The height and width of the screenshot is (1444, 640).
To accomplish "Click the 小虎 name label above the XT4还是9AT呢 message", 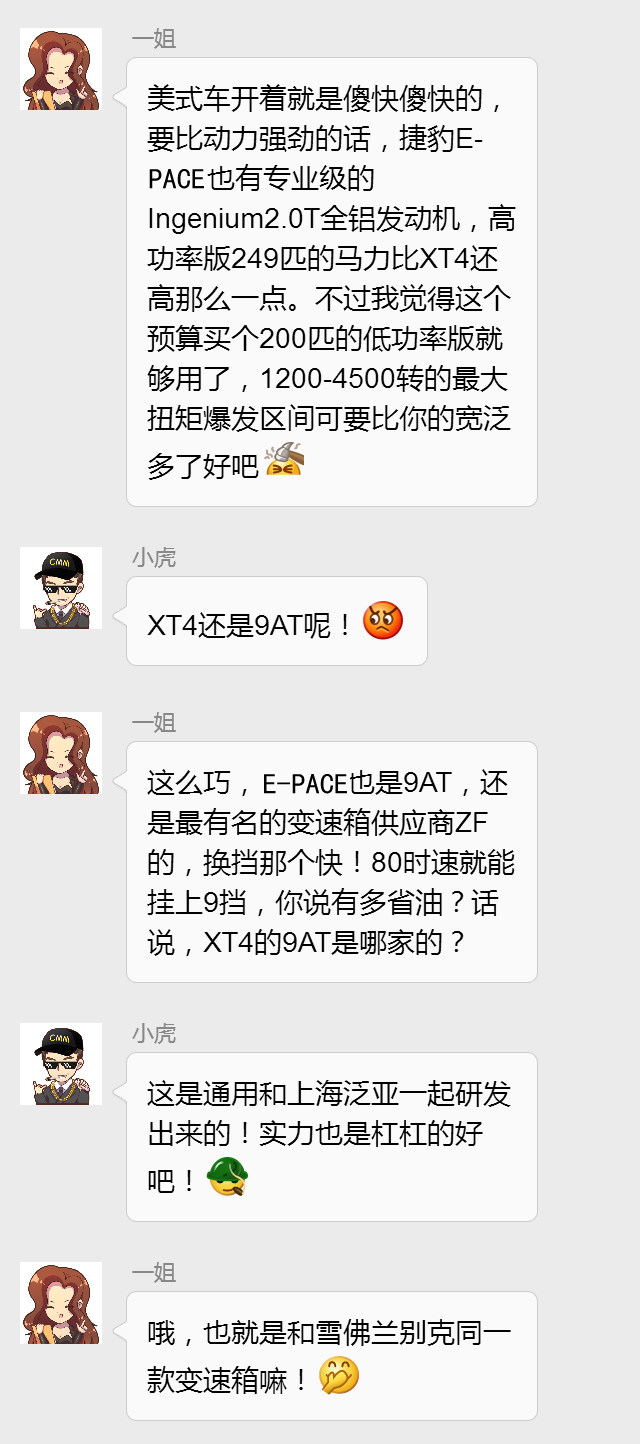I will click(x=153, y=558).
